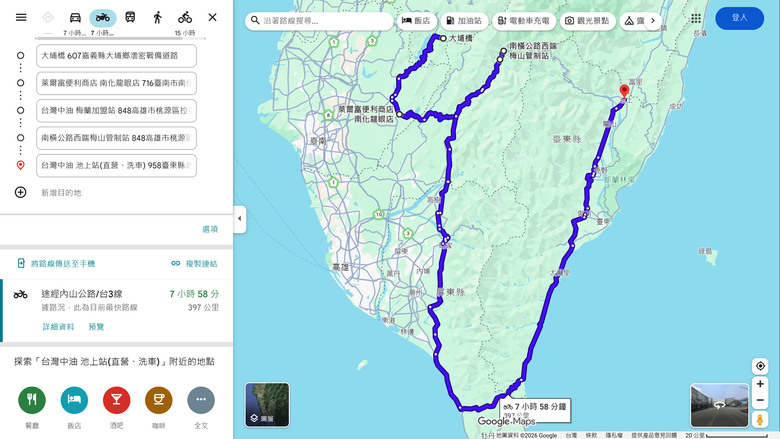Explore nearby coffee shops icon
The width and height of the screenshot is (780, 439).
[159, 400]
